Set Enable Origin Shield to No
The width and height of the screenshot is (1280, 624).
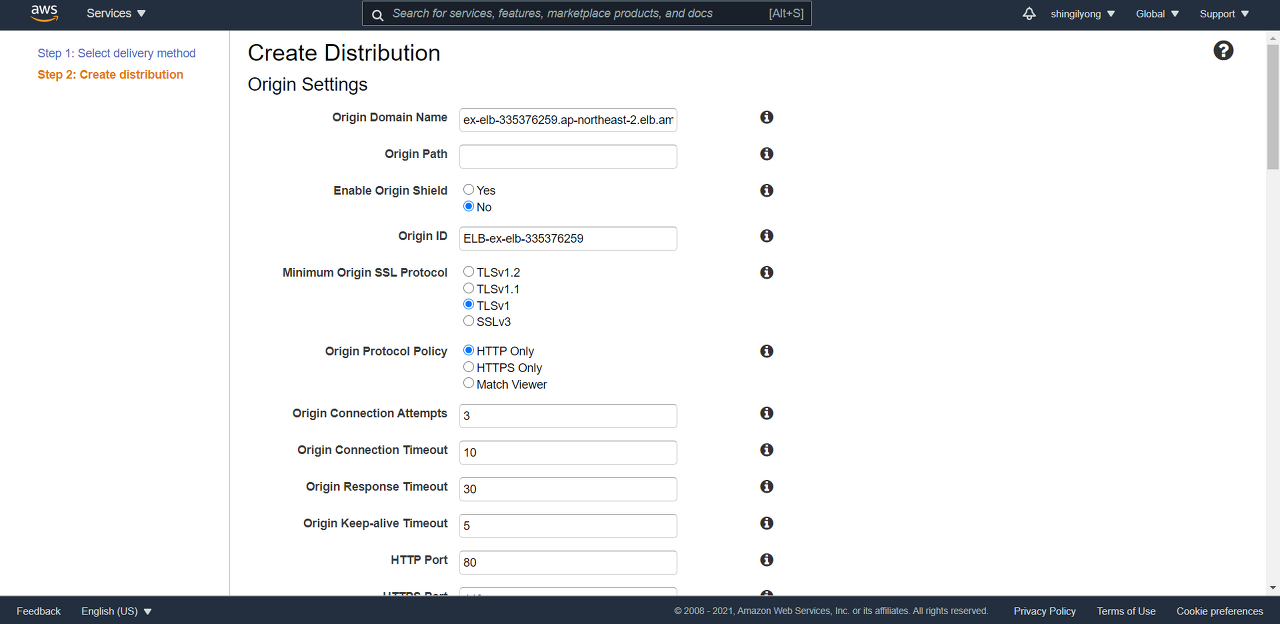click(x=468, y=206)
